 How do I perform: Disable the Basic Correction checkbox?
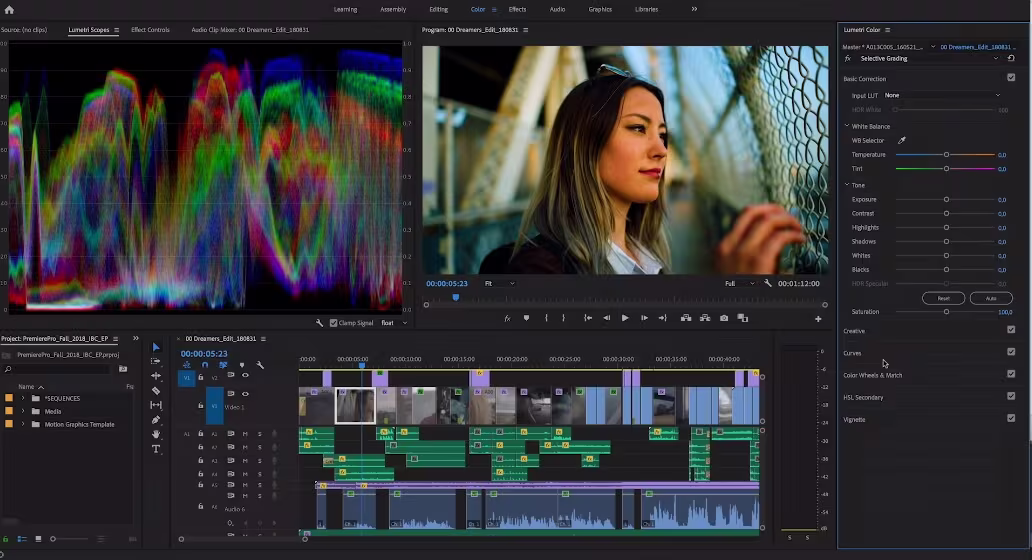pos(1011,78)
